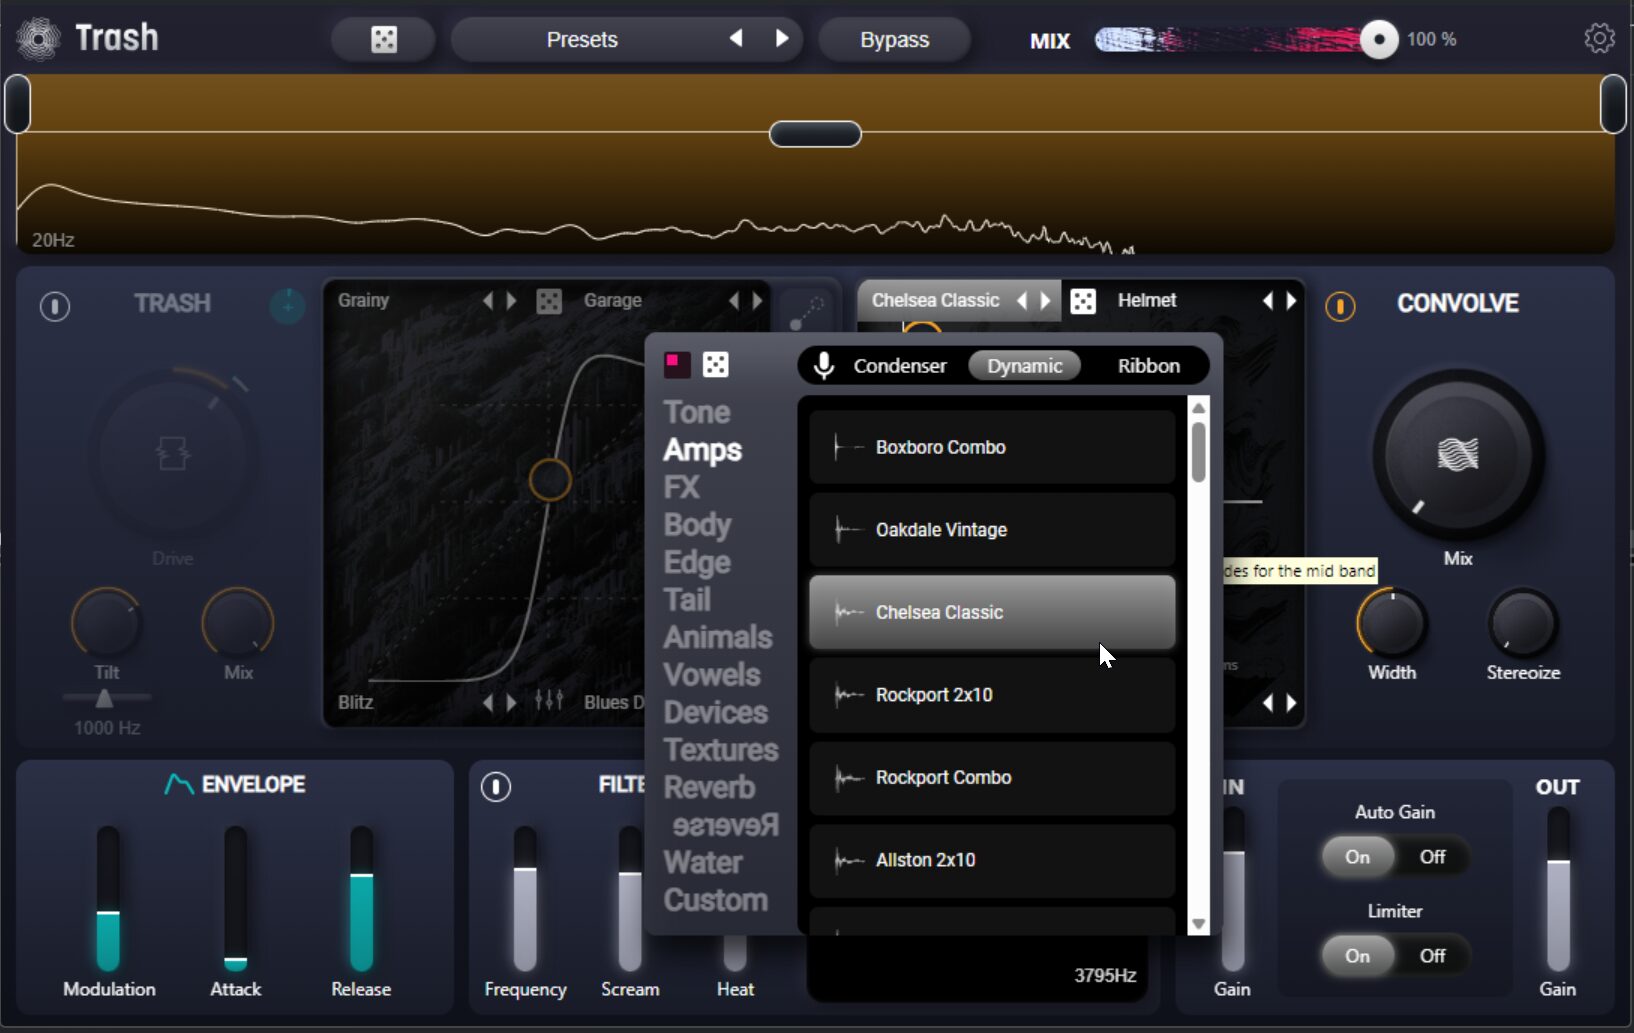Screen dimensions: 1634x1033
Task: Open the Amps category
Action: 702,450
